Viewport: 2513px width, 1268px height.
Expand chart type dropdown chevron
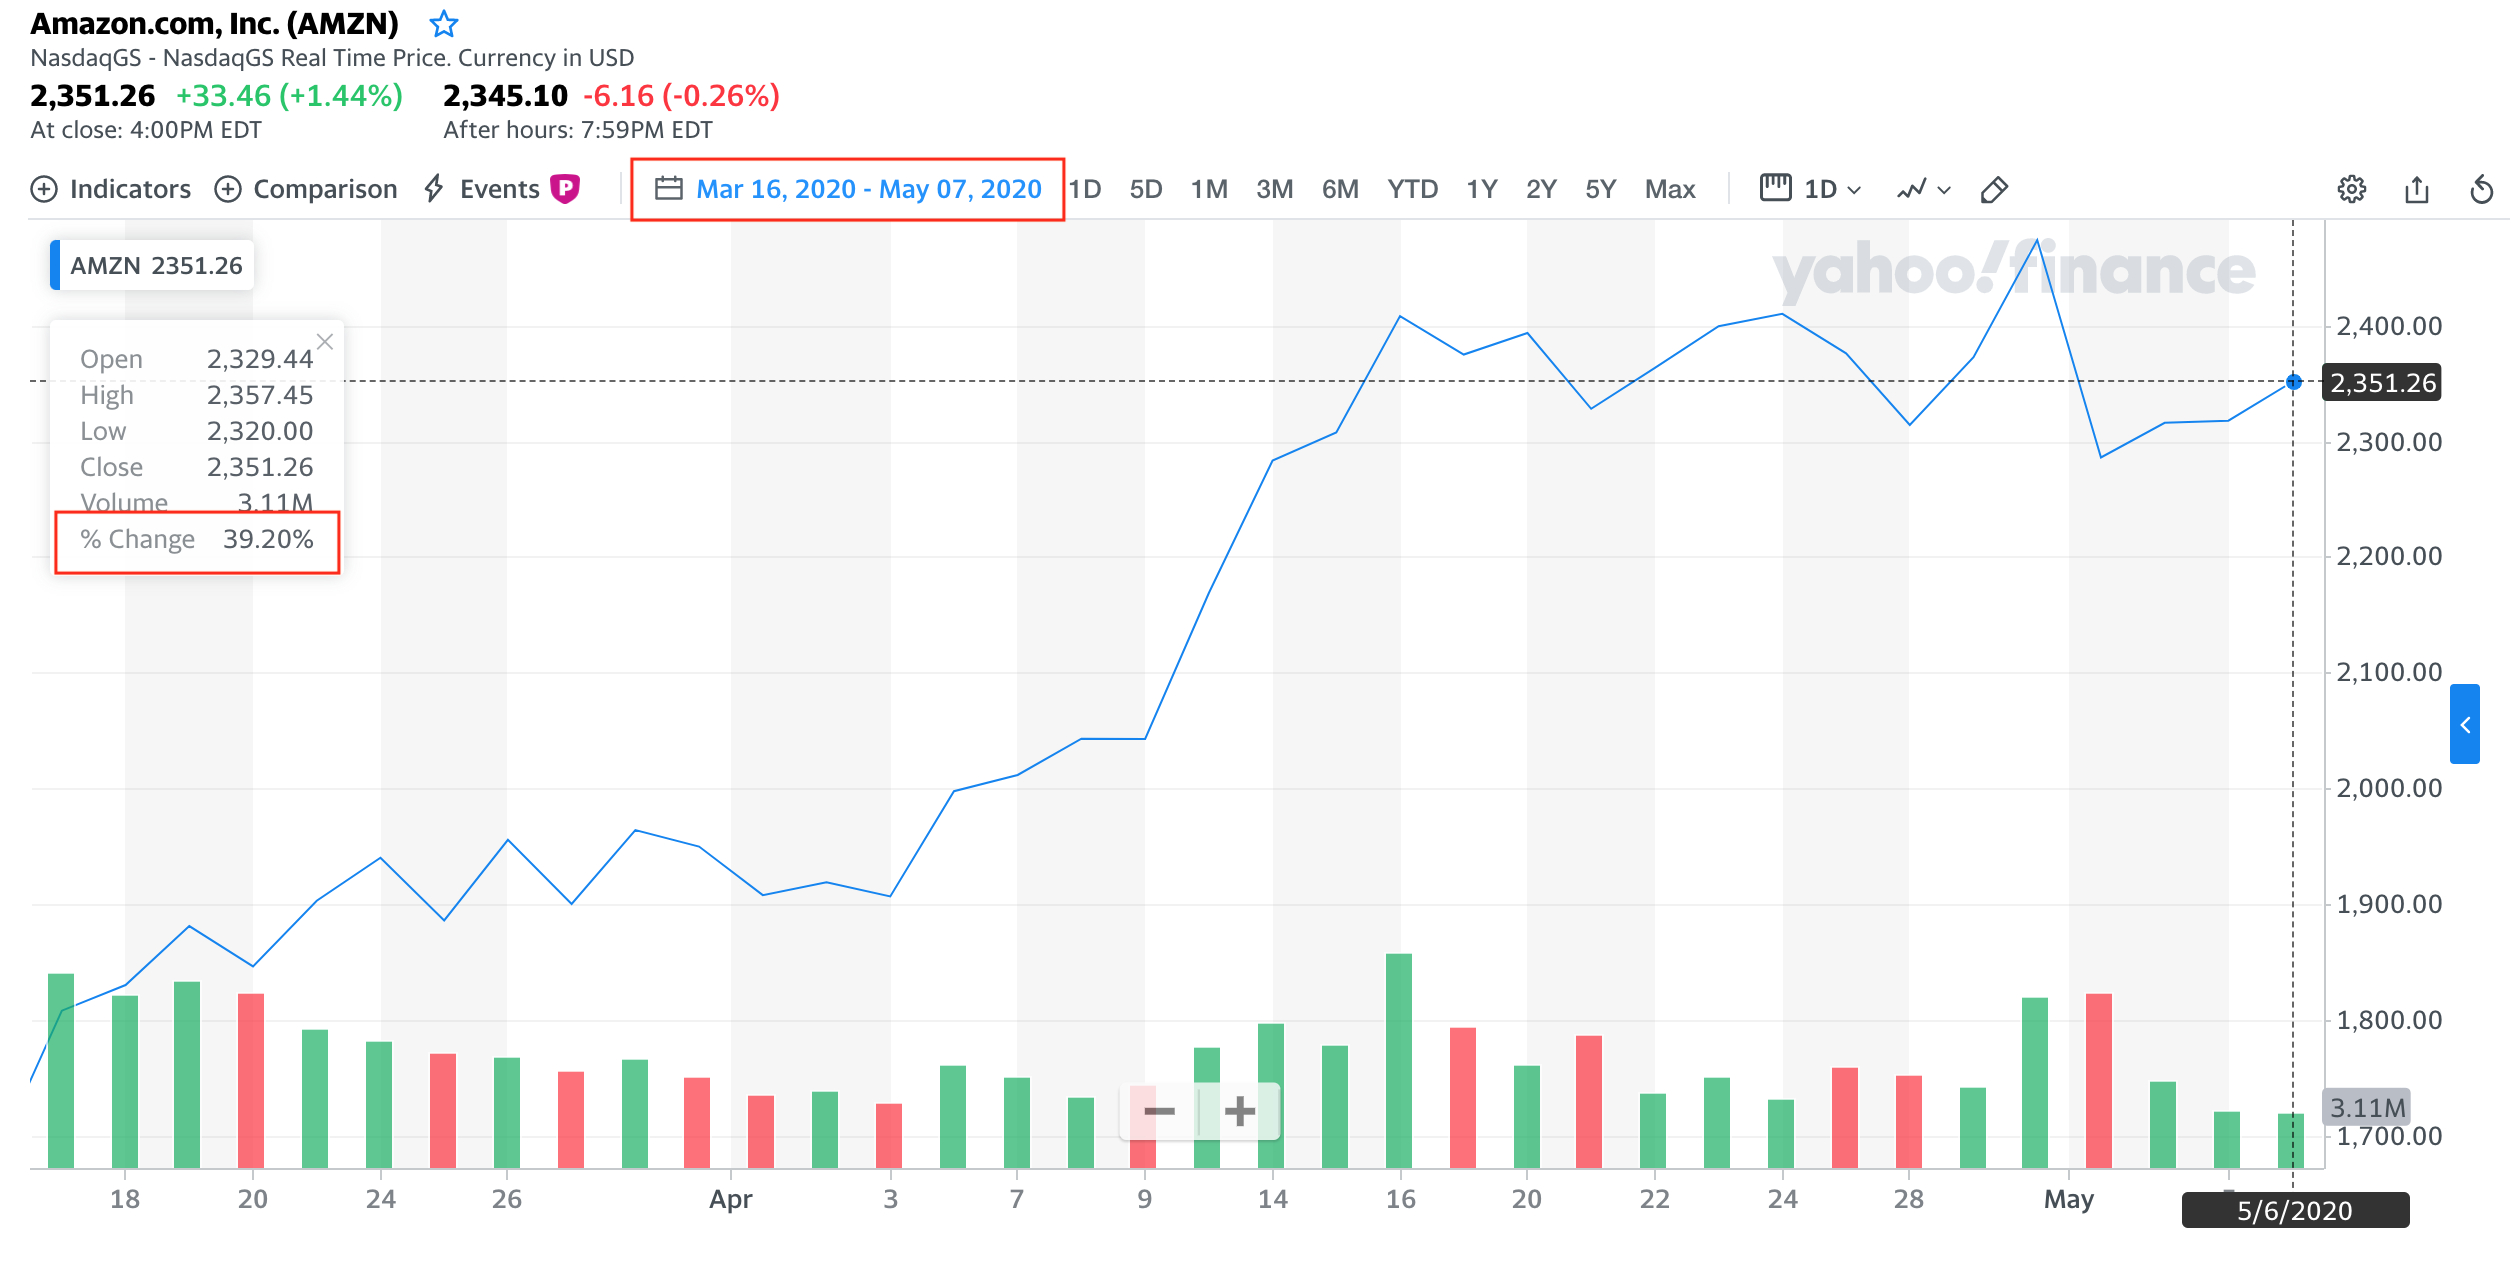coord(1944,190)
